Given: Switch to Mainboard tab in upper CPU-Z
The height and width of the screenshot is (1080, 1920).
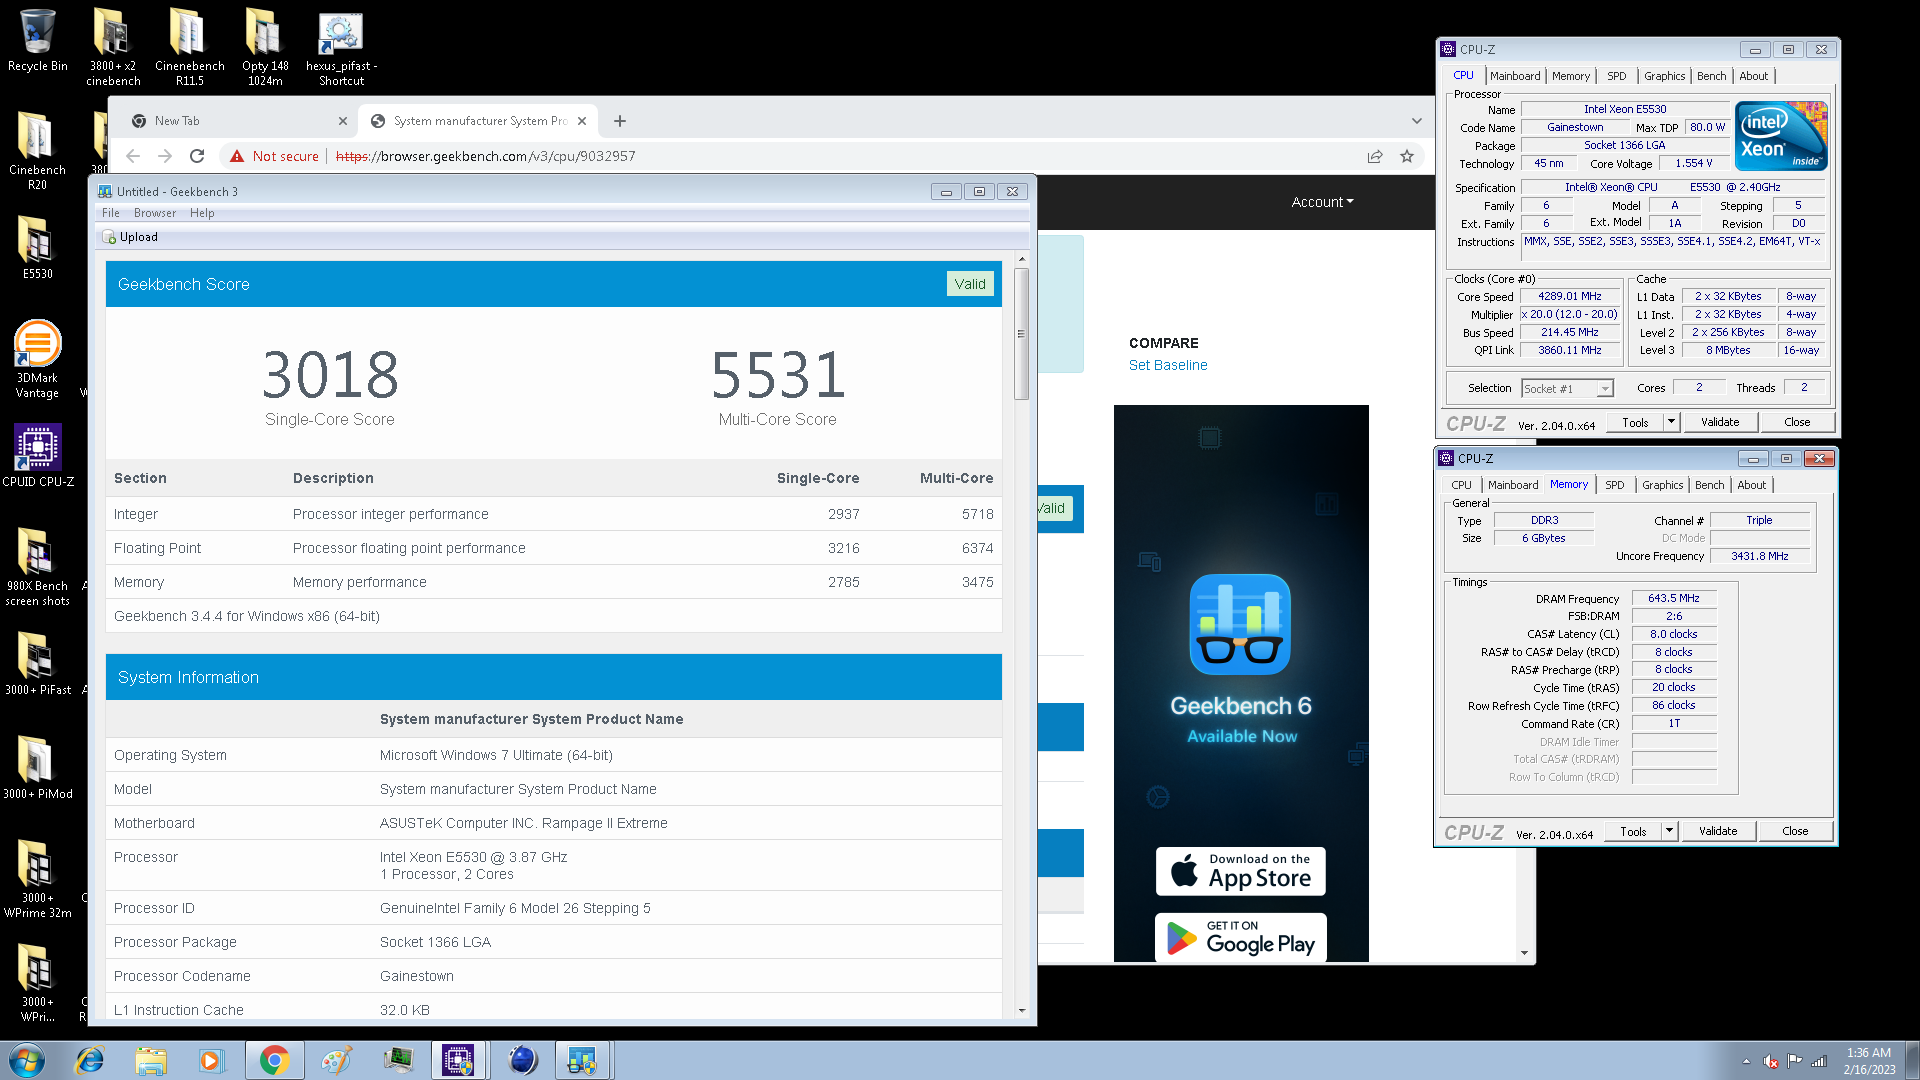Looking at the screenshot, I should click(x=1515, y=76).
